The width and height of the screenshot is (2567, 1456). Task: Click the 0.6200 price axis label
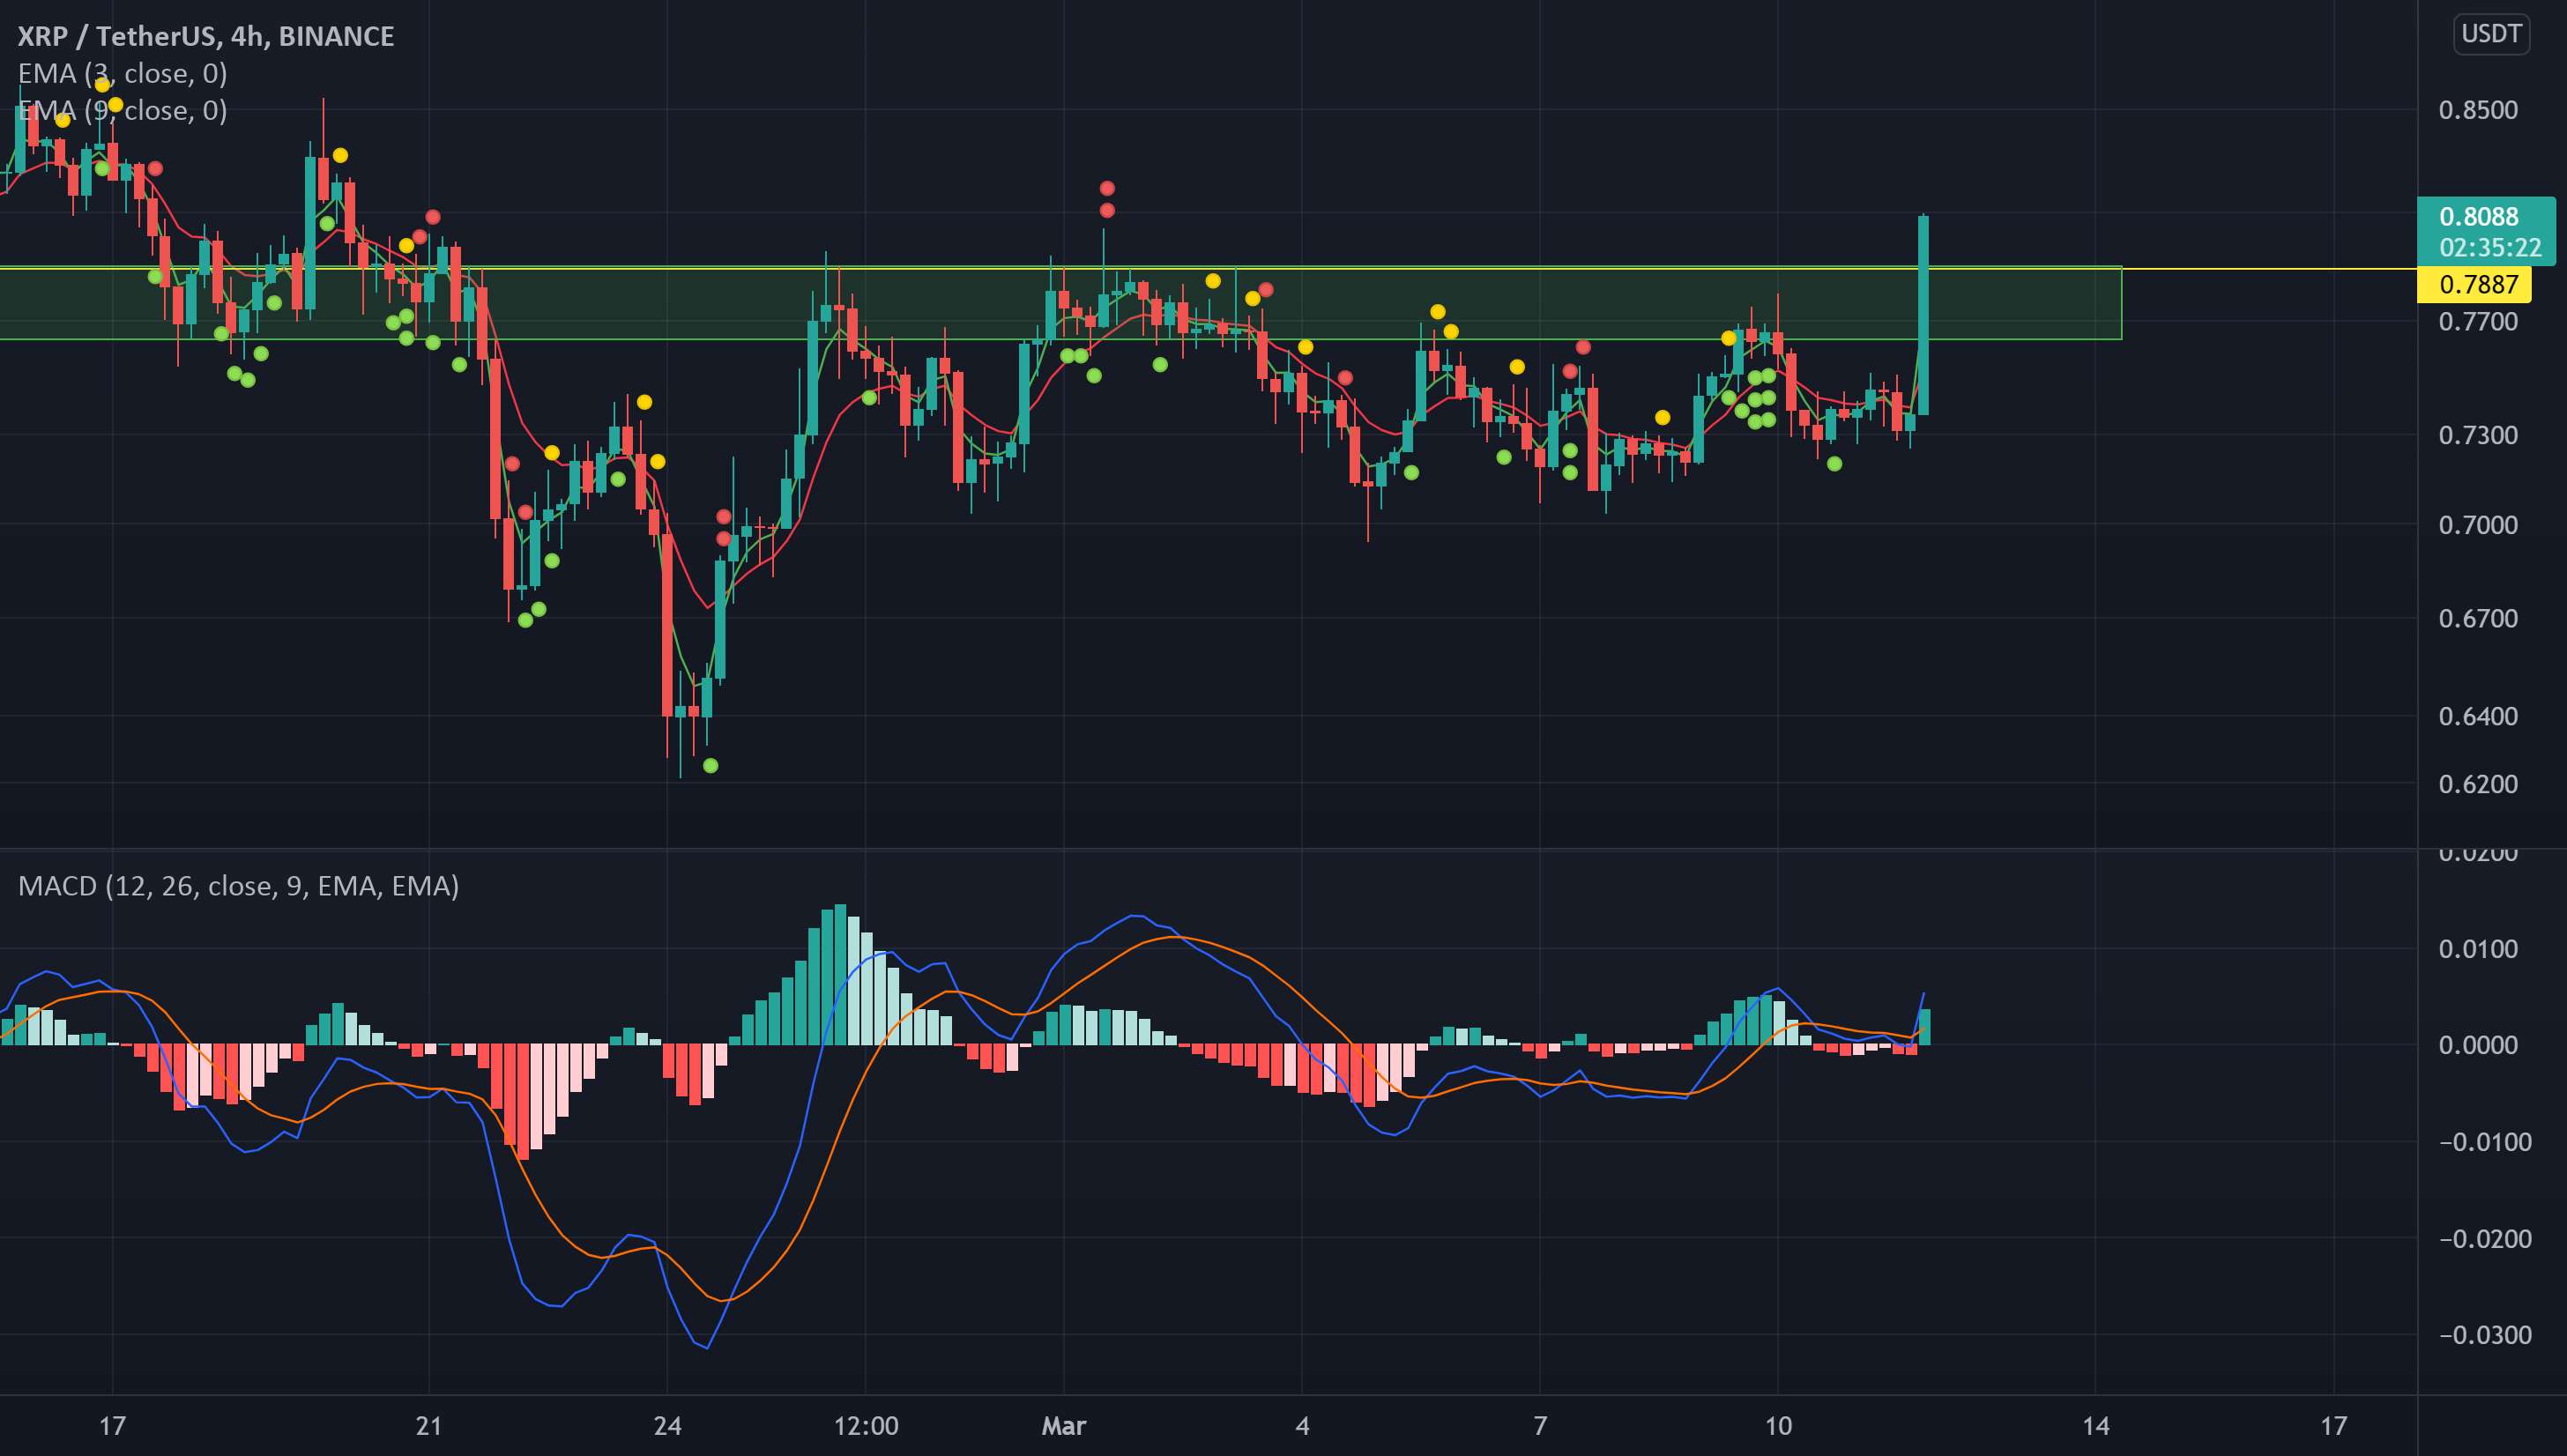tap(2478, 784)
